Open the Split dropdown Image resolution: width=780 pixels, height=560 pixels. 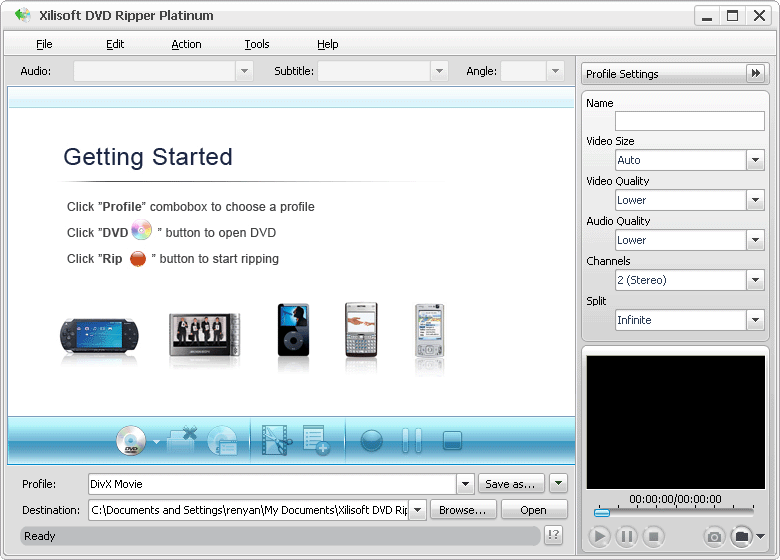click(755, 320)
